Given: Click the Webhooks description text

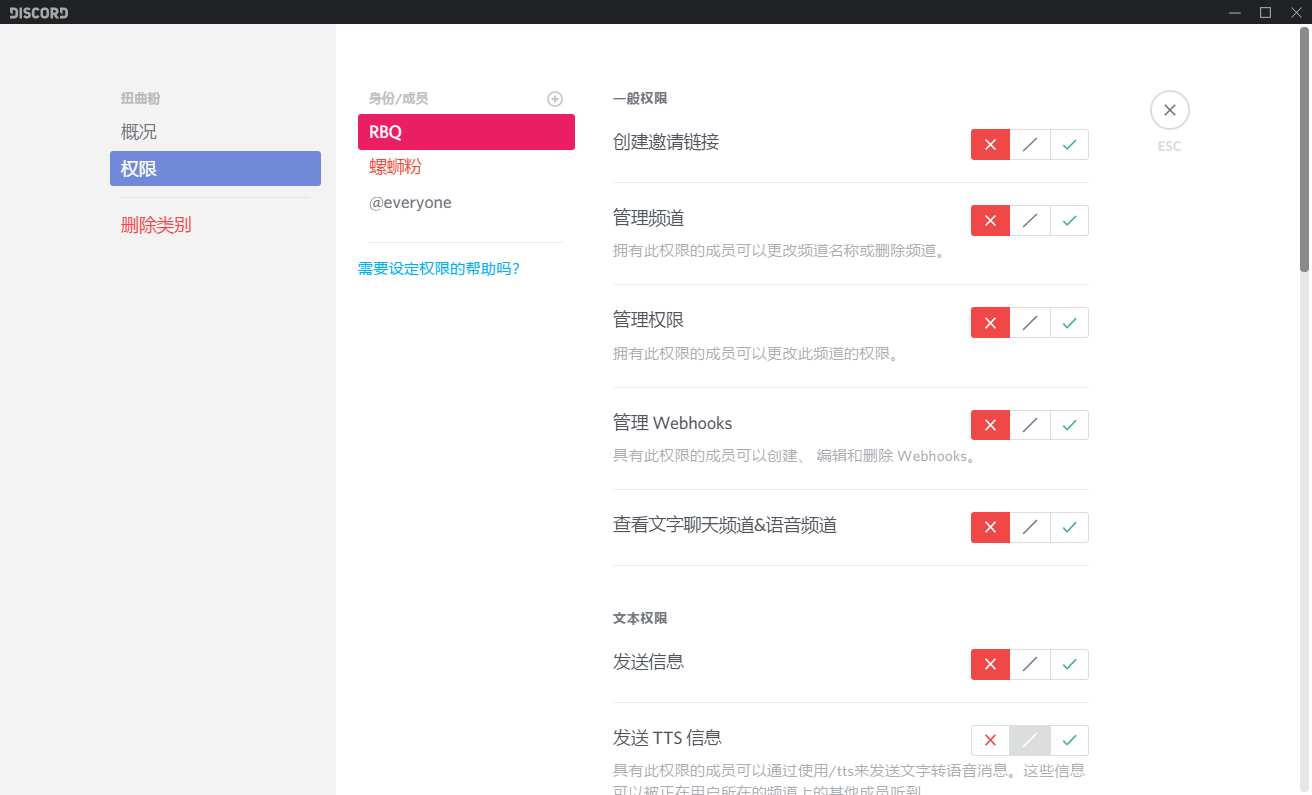Looking at the screenshot, I should (x=794, y=456).
